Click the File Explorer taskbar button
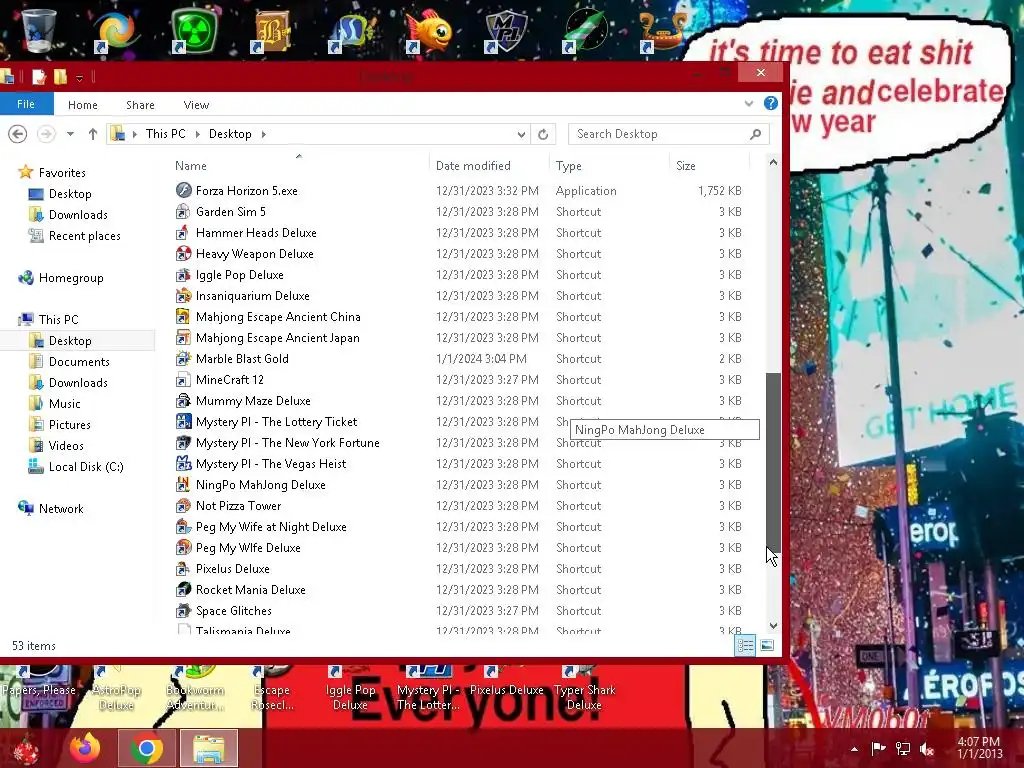This screenshot has height=768, width=1024. 209,748
